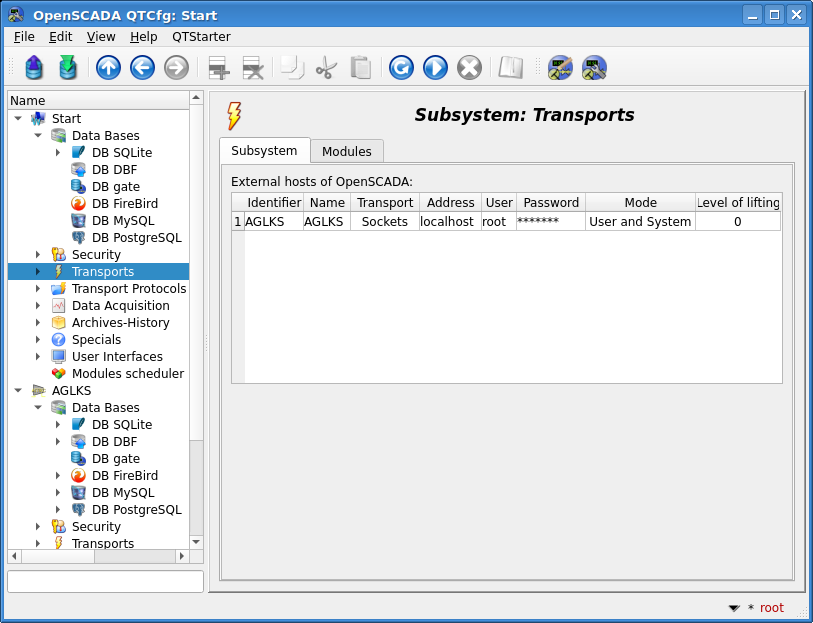Open the QTStarter menu
813x623 pixels.
click(201, 36)
